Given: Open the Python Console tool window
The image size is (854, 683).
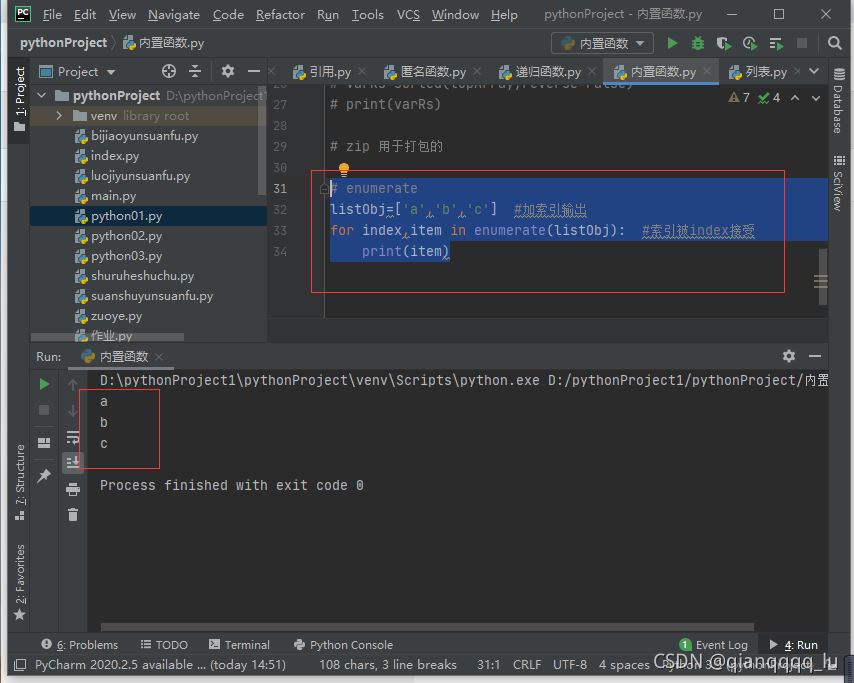Looking at the screenshot, I should pos(343,645).
